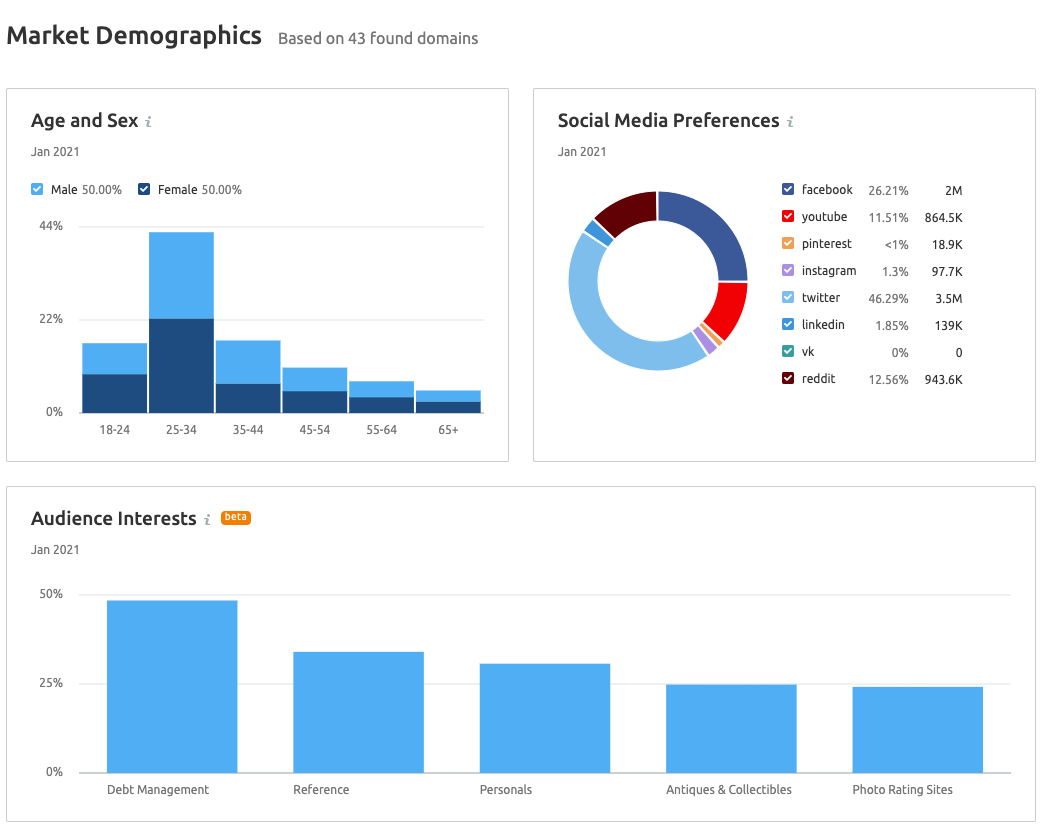
Task: Click info icon next to Audience Interests
Action: tap(207, 520)
